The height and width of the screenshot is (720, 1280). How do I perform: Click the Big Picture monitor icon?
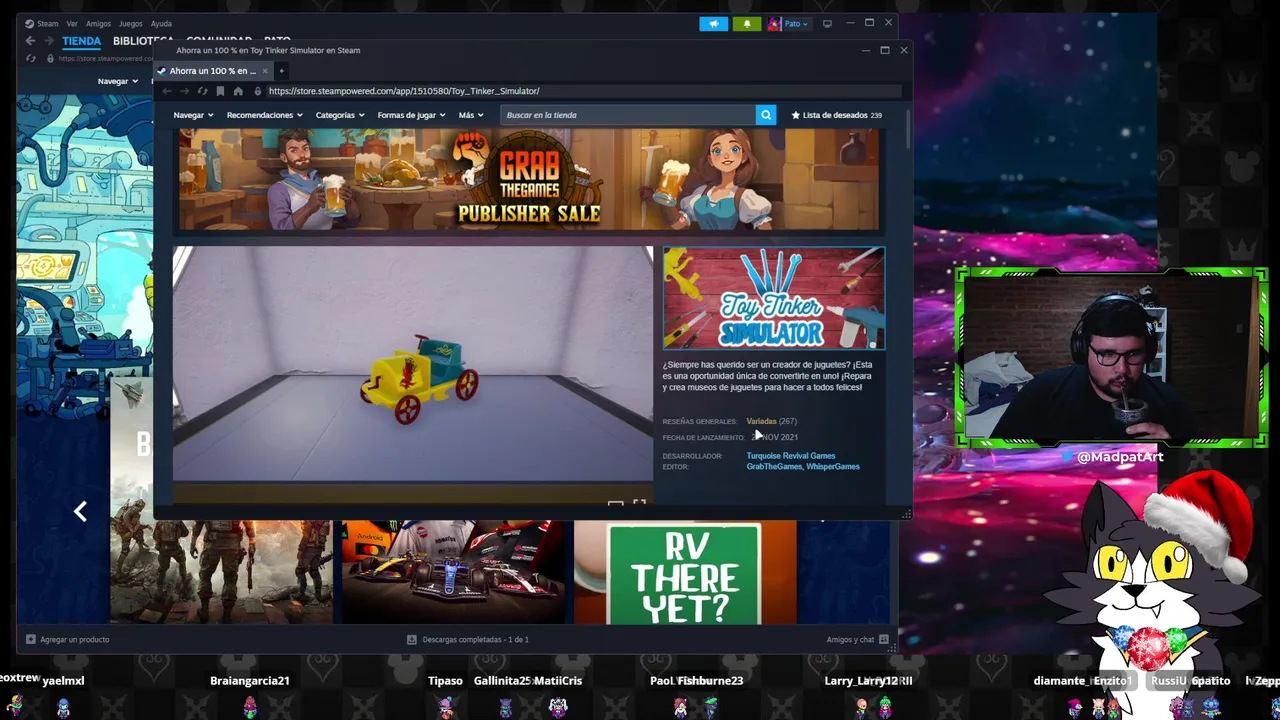click(827, 23)
